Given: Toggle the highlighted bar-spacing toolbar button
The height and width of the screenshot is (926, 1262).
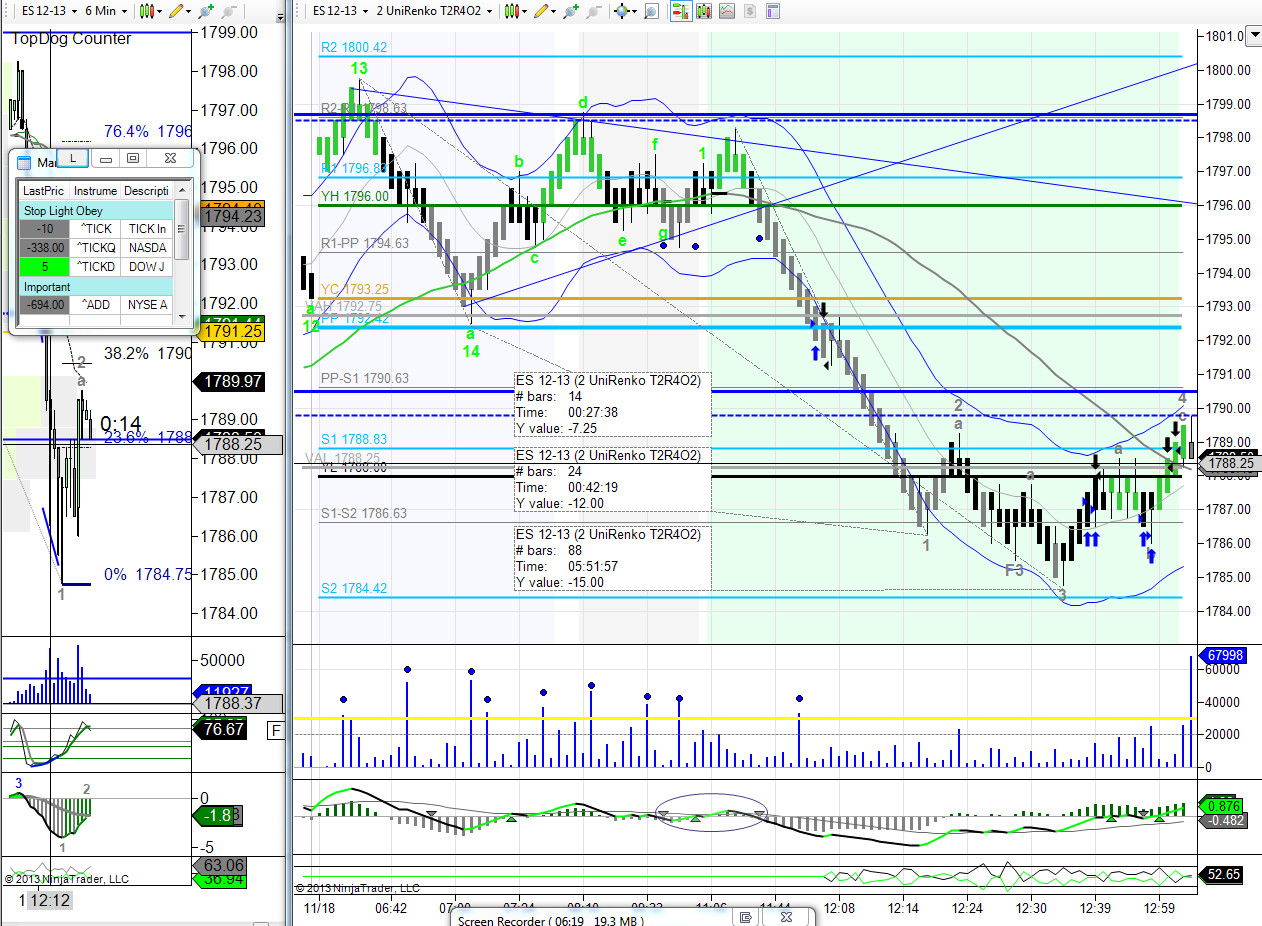Looking at the screenshot, I should click(681, 11).
